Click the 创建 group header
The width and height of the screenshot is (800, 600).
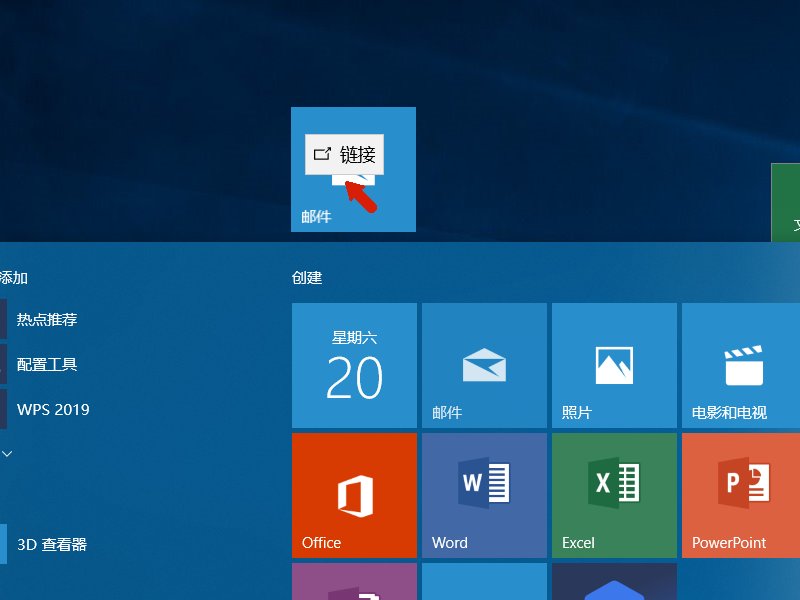307,278
